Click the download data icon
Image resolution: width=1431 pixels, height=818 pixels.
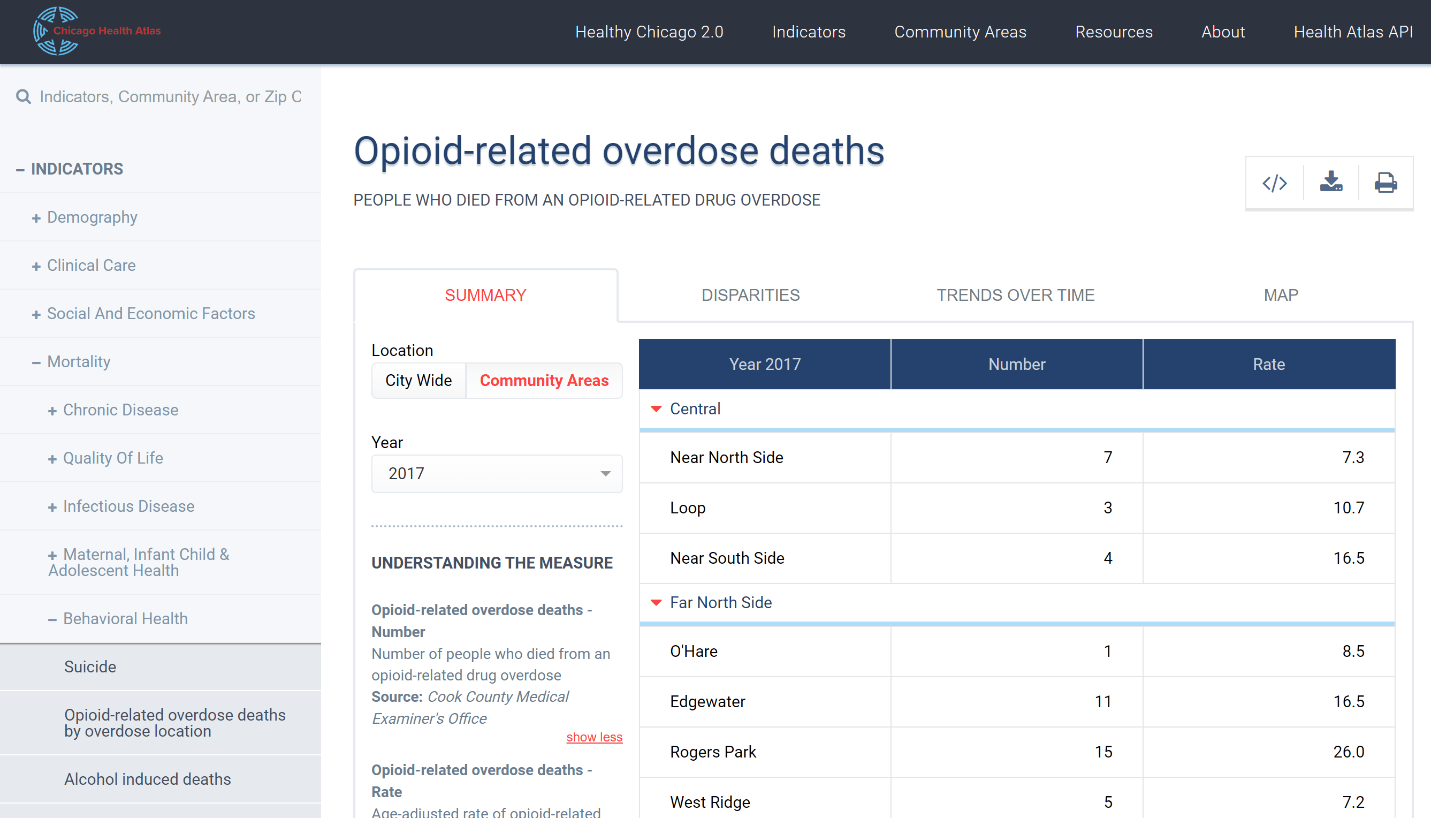pyautogui.click(x=1331, y=182)
